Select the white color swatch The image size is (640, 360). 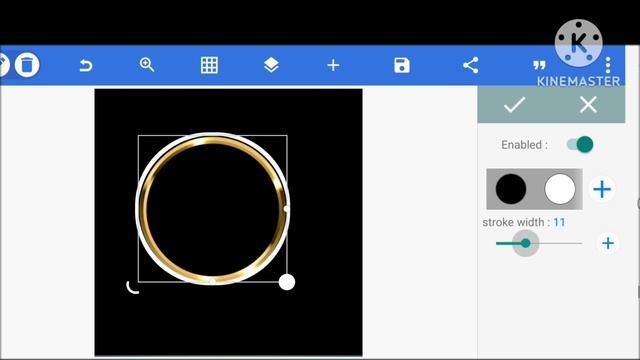(560, 189)
